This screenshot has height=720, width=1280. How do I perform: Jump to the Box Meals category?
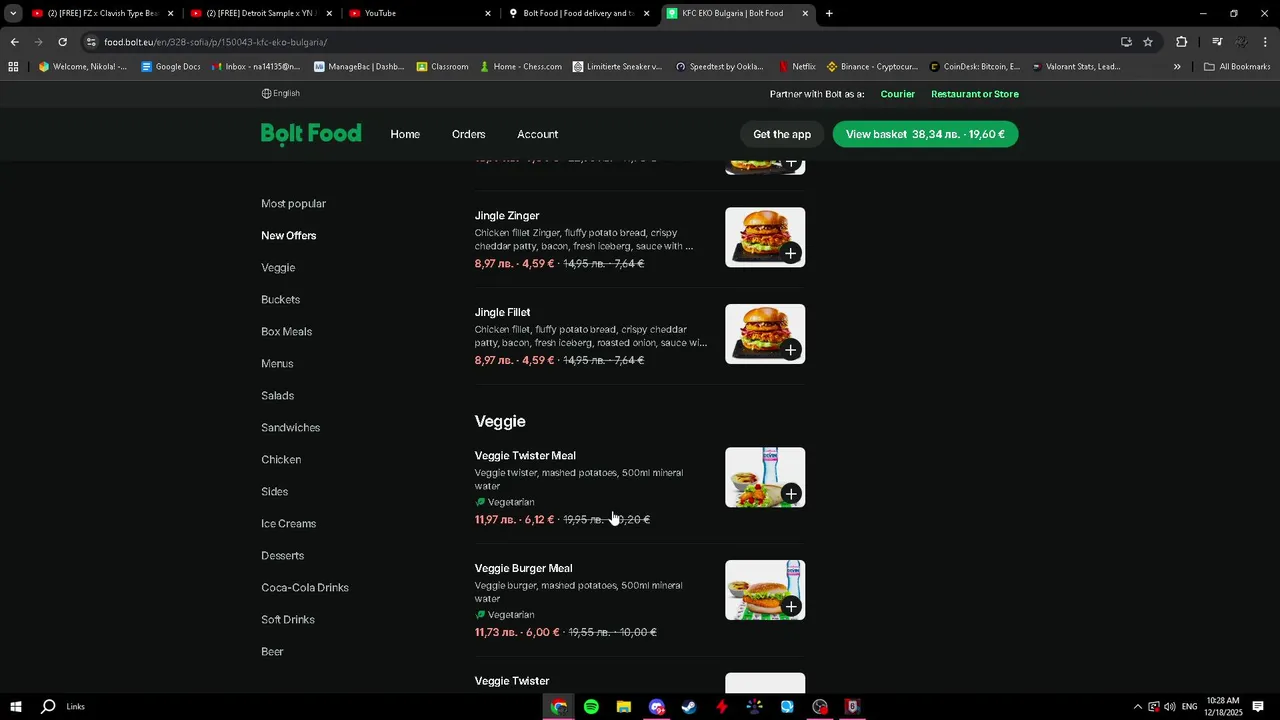tap(286, 332)
